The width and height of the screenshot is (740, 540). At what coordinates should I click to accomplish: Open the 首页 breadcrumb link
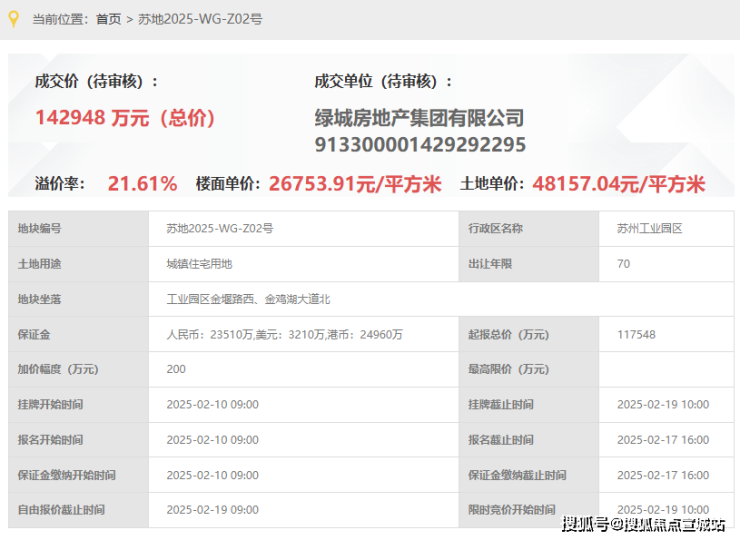(x=109, y=19)
